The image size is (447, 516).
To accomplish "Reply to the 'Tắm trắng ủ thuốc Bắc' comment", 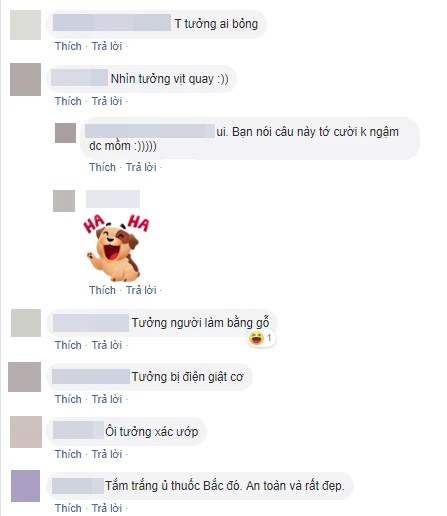I will [107, 508].
